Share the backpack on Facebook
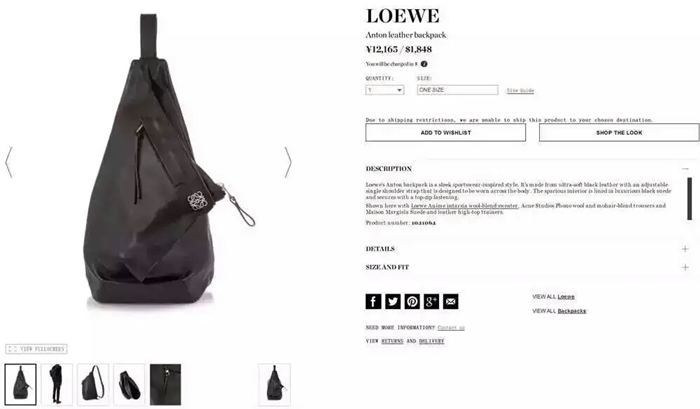Screen dimensions: 700x409 click(373, 301)
